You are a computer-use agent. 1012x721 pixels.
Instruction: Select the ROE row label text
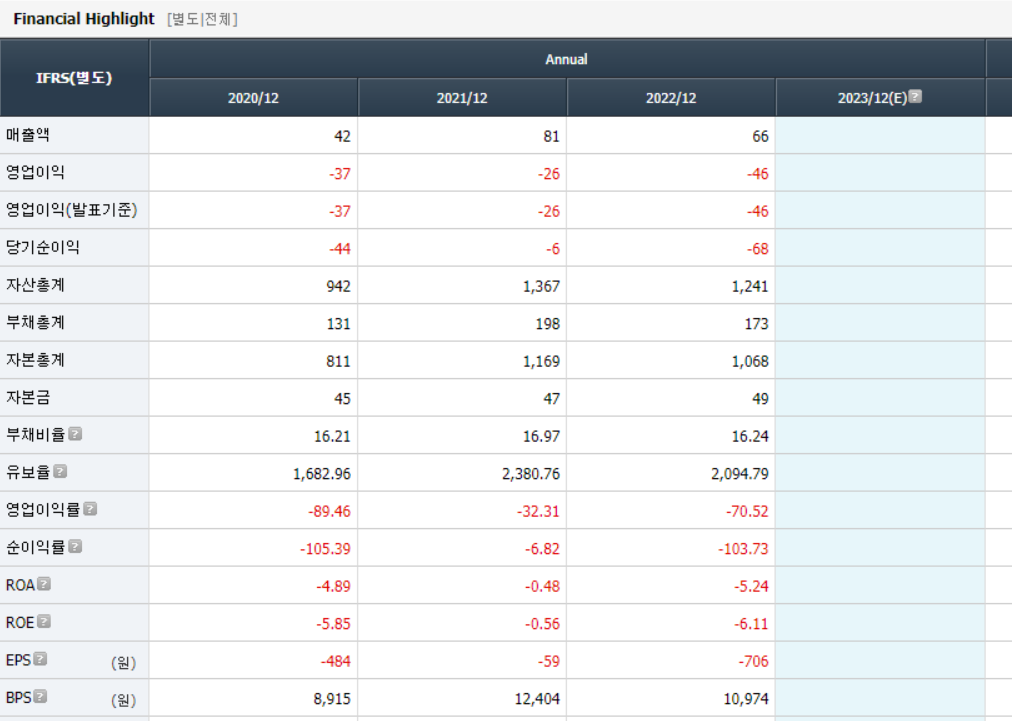pyautogui.click(x=20, y=622)
